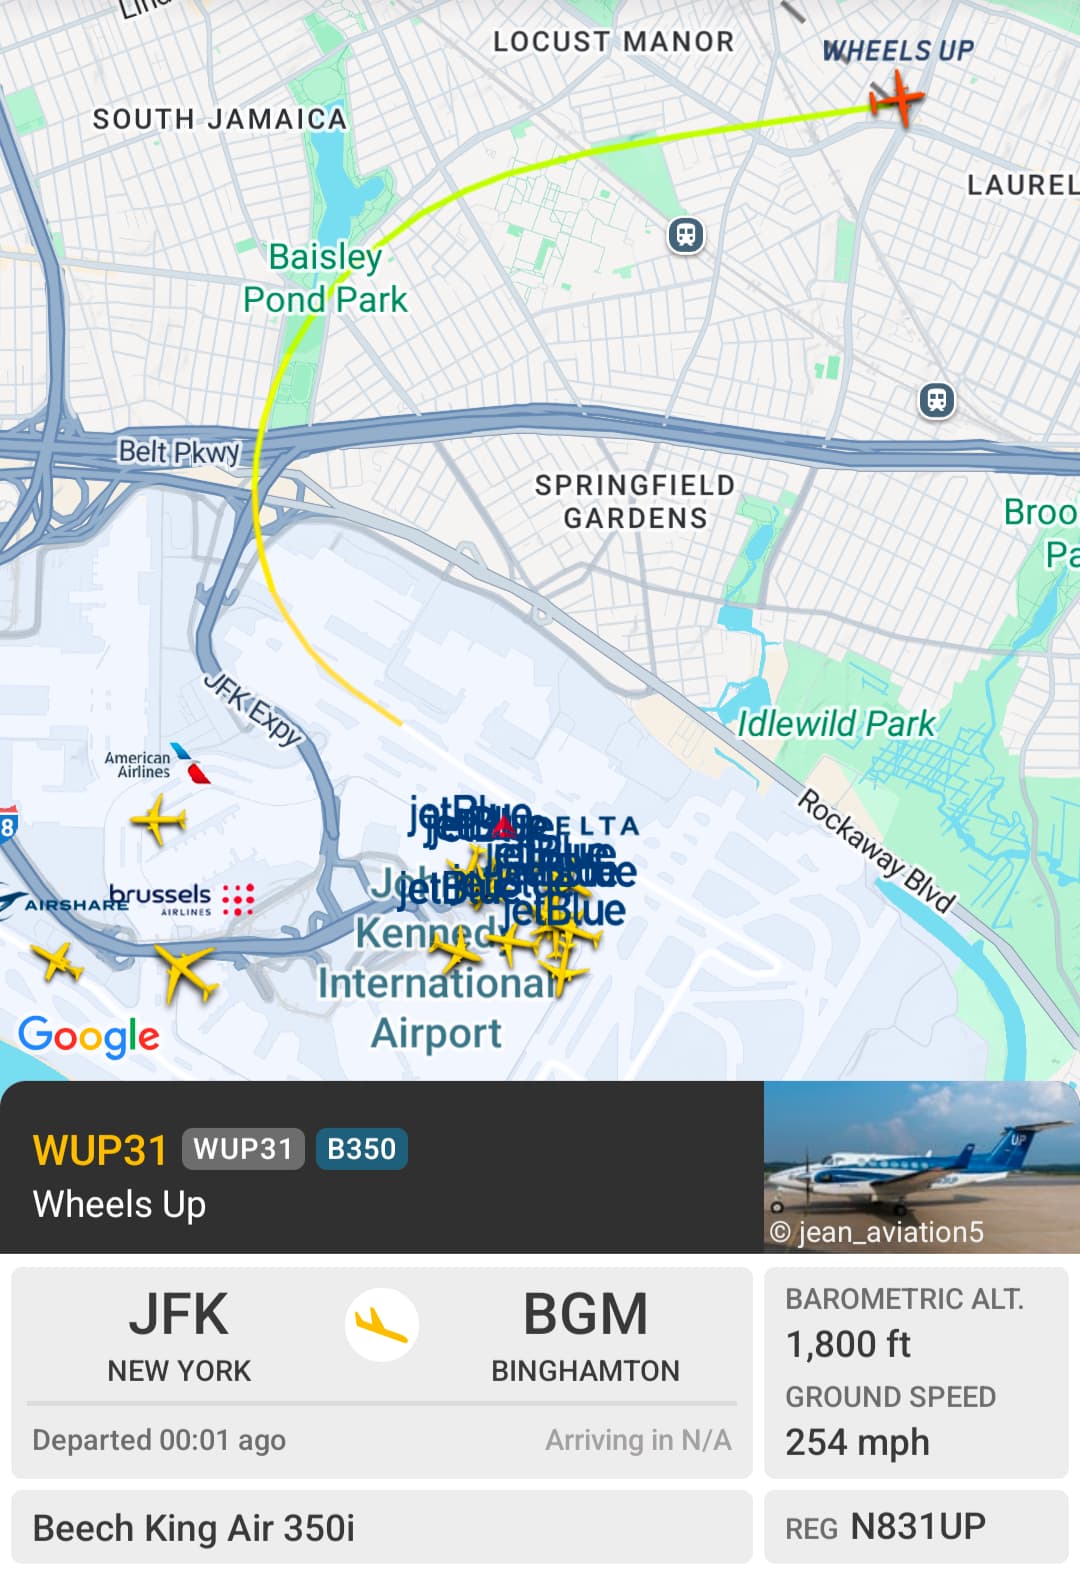
Task: Open the BGM Binghamton arrival details
Action: tap(586, 1335)
